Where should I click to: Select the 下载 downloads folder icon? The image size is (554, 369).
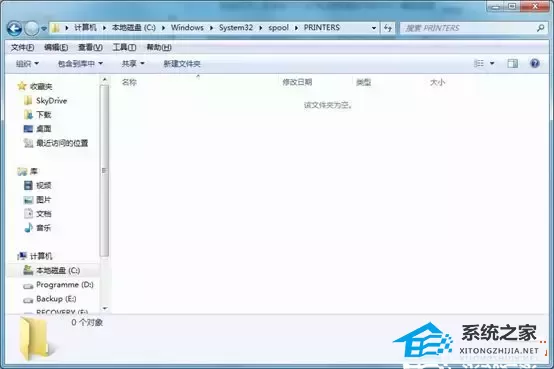point(28,115)
